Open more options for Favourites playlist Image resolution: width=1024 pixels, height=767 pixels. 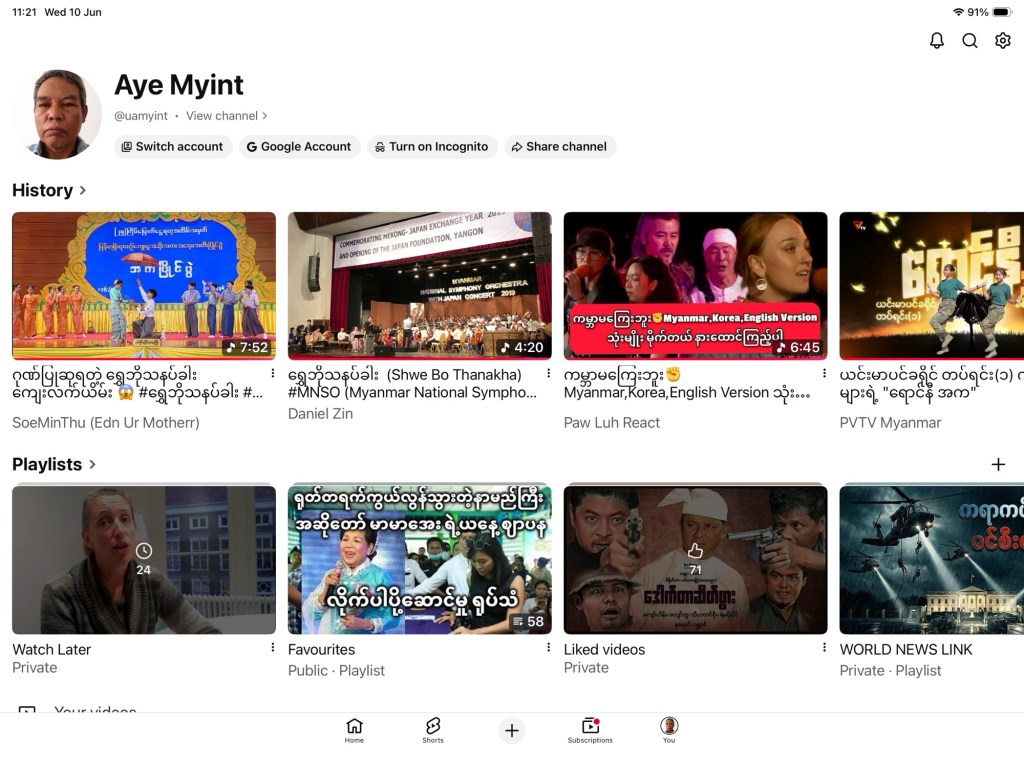coord(548,647)
